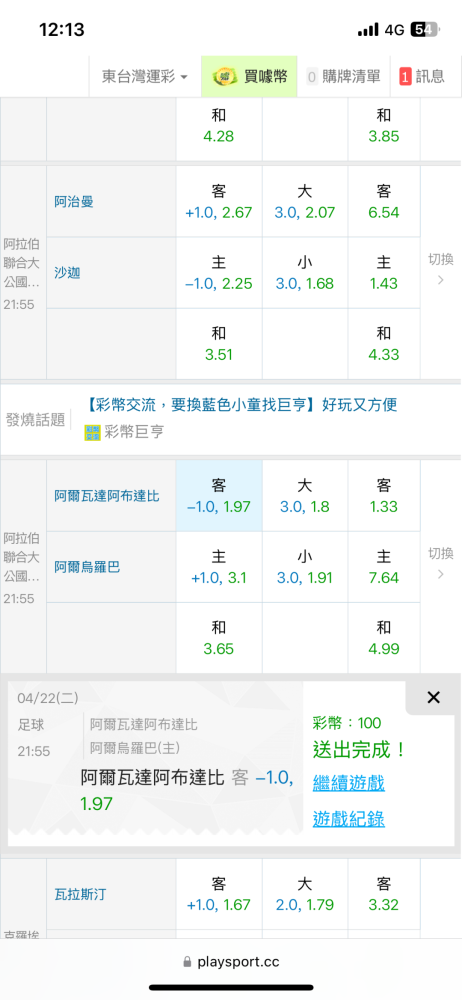Screen dimensions: 462x1000
Task: Close the bet confirmation popup with X
Action: click(x=433, y=698)
